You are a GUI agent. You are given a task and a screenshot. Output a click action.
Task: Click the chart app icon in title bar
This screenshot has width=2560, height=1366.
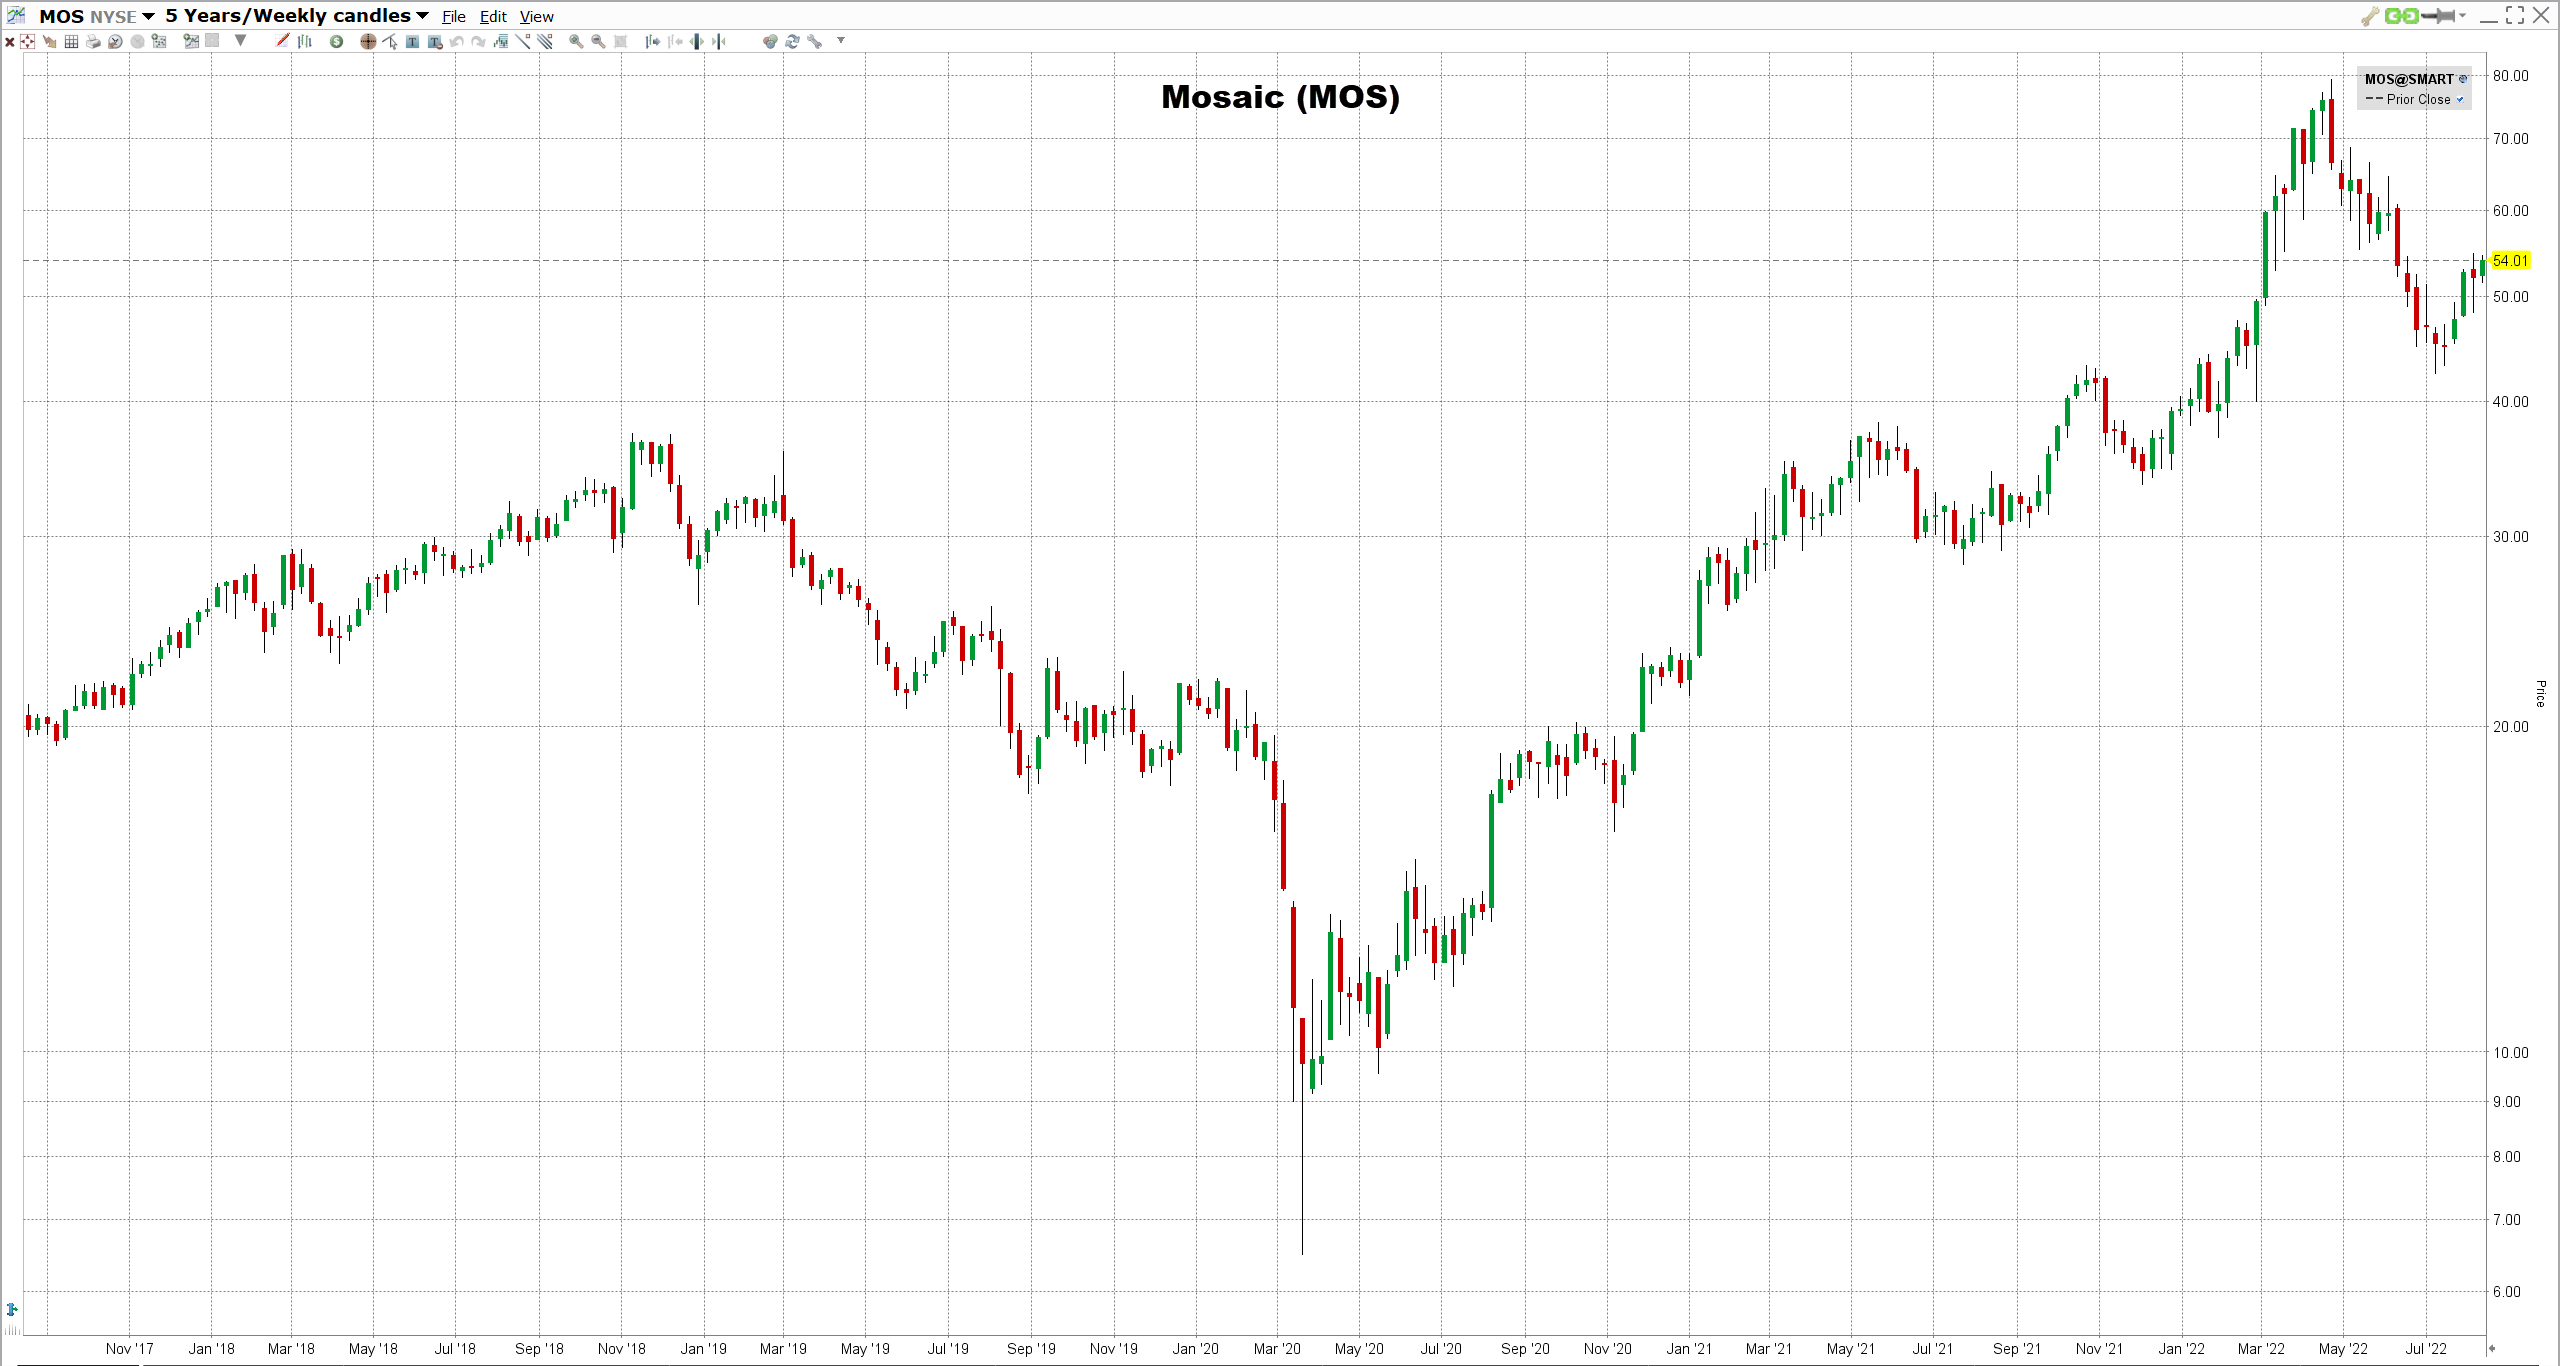click(x=16, y=15)
